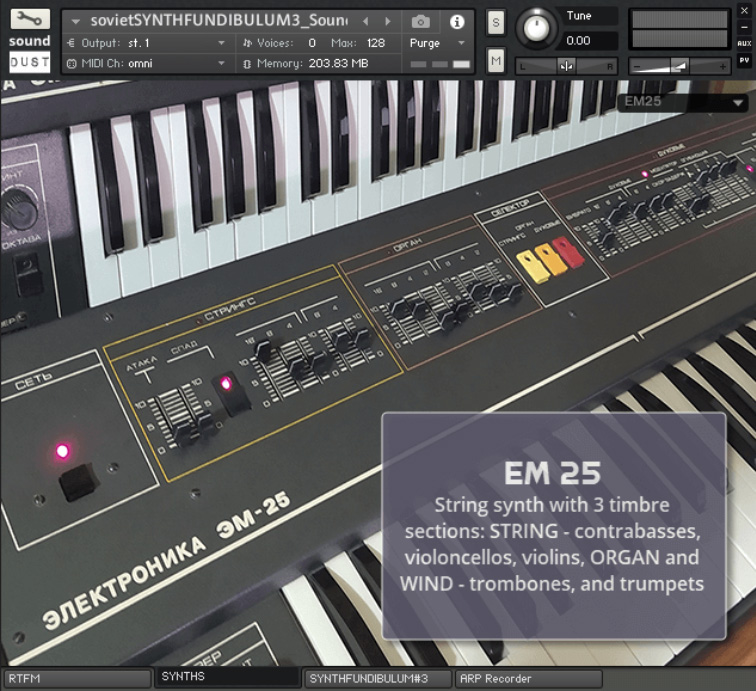
Task: Open instrument edit mode via wrench icon
Action: [x=30, y=19]
